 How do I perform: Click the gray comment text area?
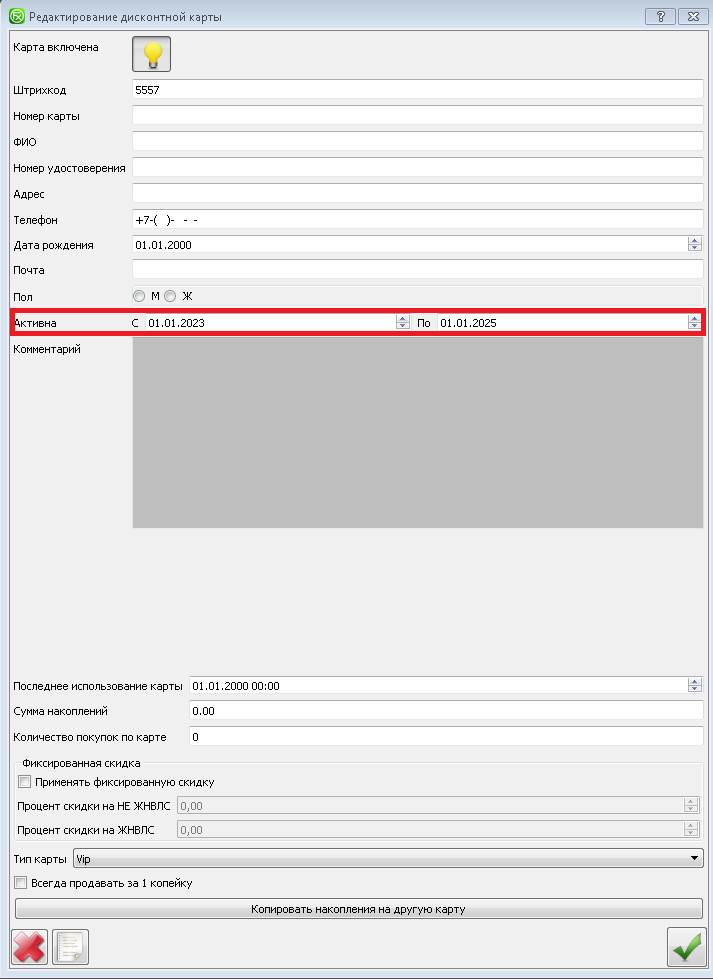point(417,432)
